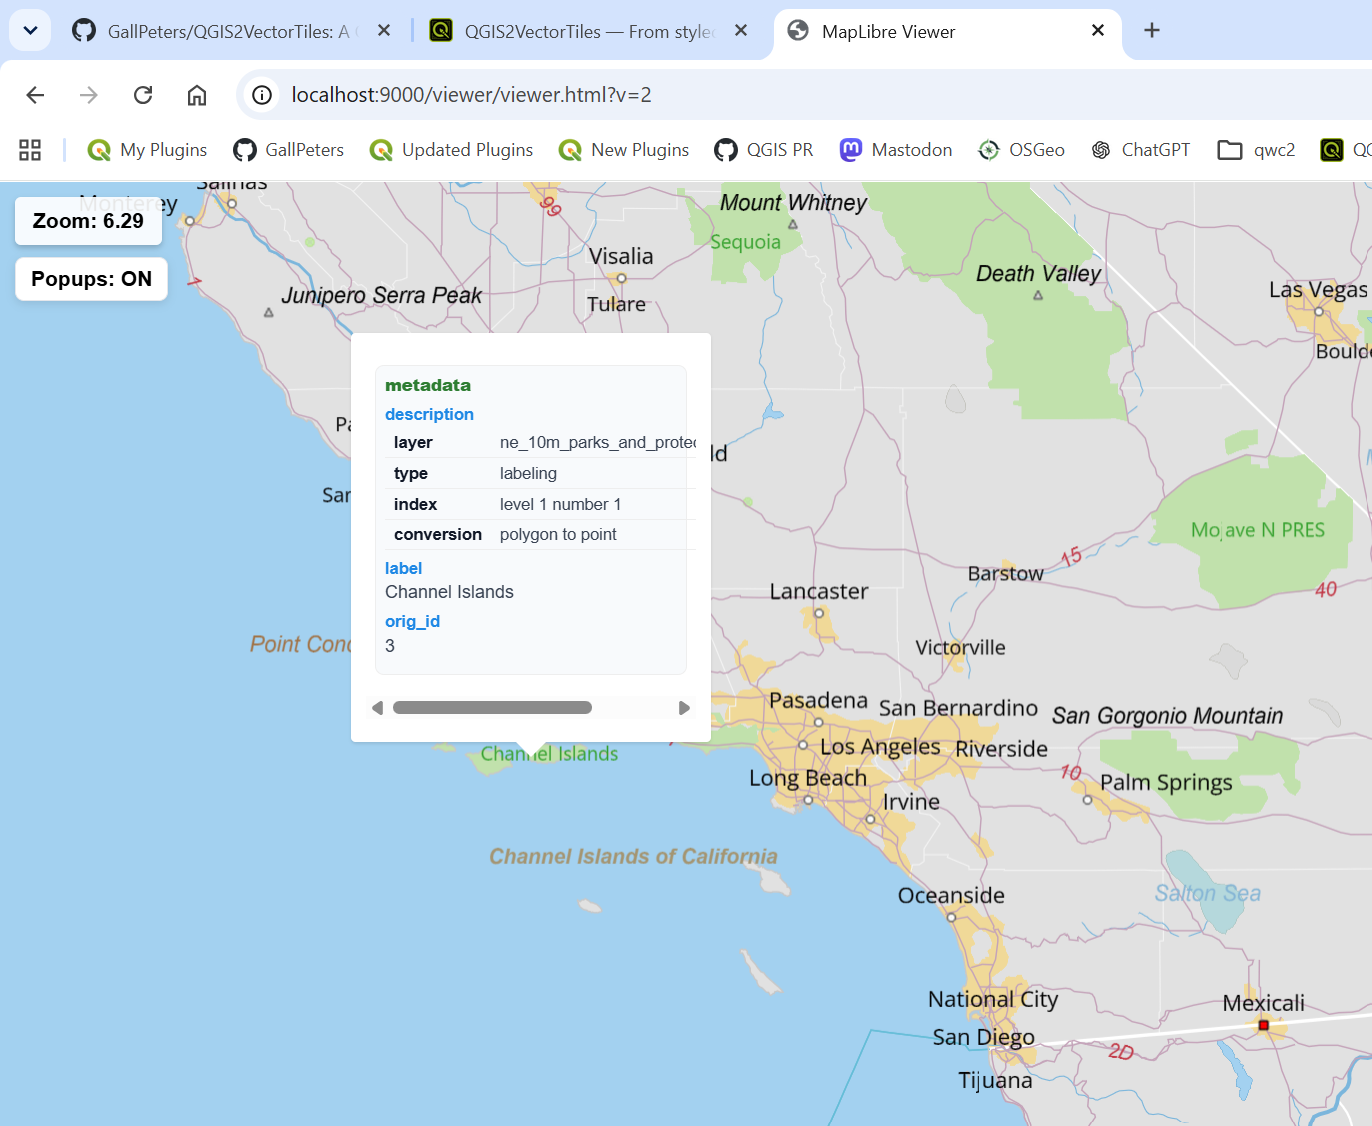Viewport: 1372px width, 1126px height.
Task: Reload the page with the refresh icon
Action: coord(143,95)
